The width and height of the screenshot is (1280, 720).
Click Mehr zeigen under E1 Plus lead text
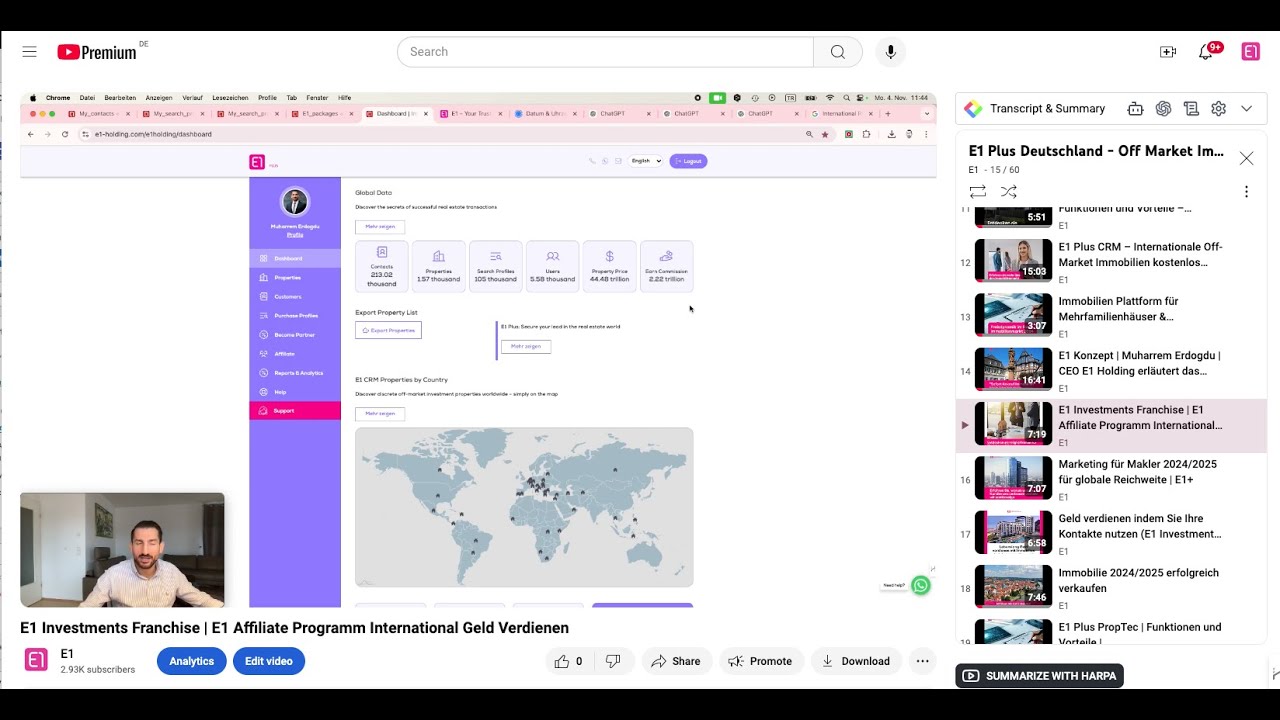526,346
